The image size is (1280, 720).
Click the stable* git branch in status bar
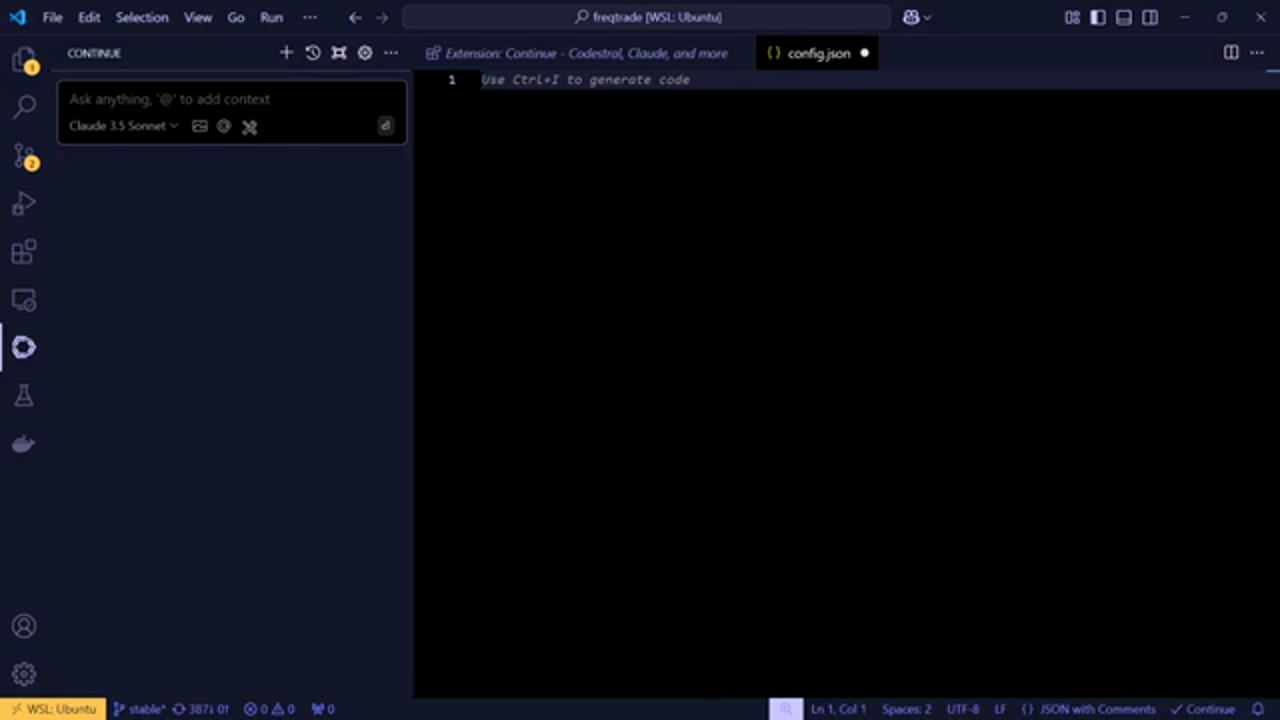point(138,709)
